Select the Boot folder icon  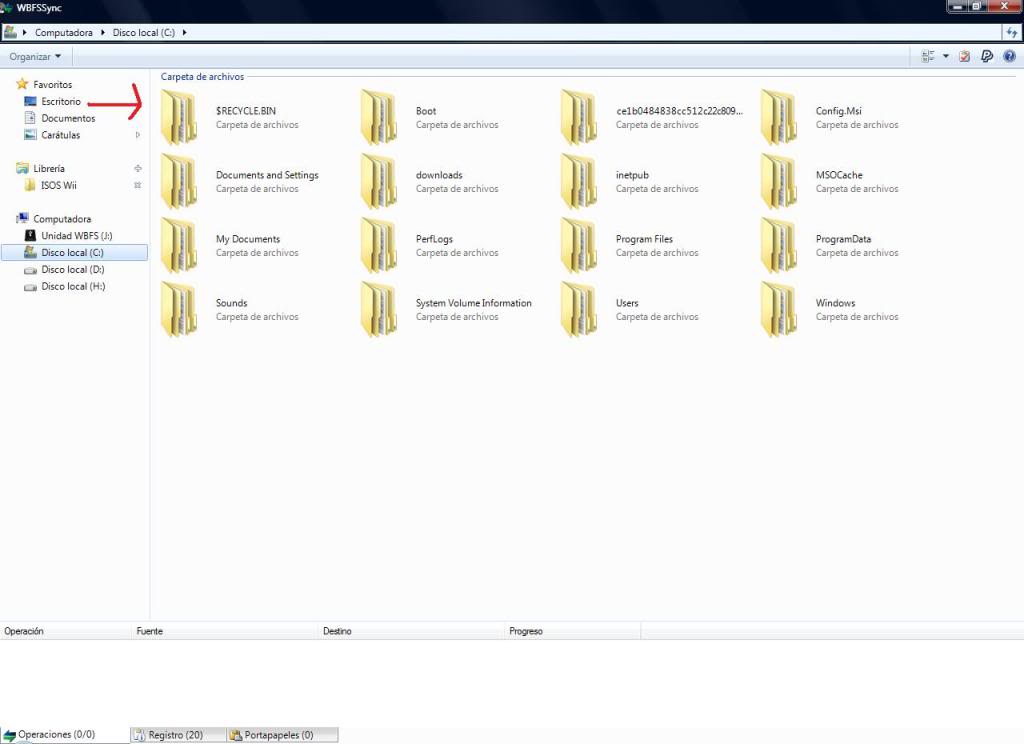(379, 118)
